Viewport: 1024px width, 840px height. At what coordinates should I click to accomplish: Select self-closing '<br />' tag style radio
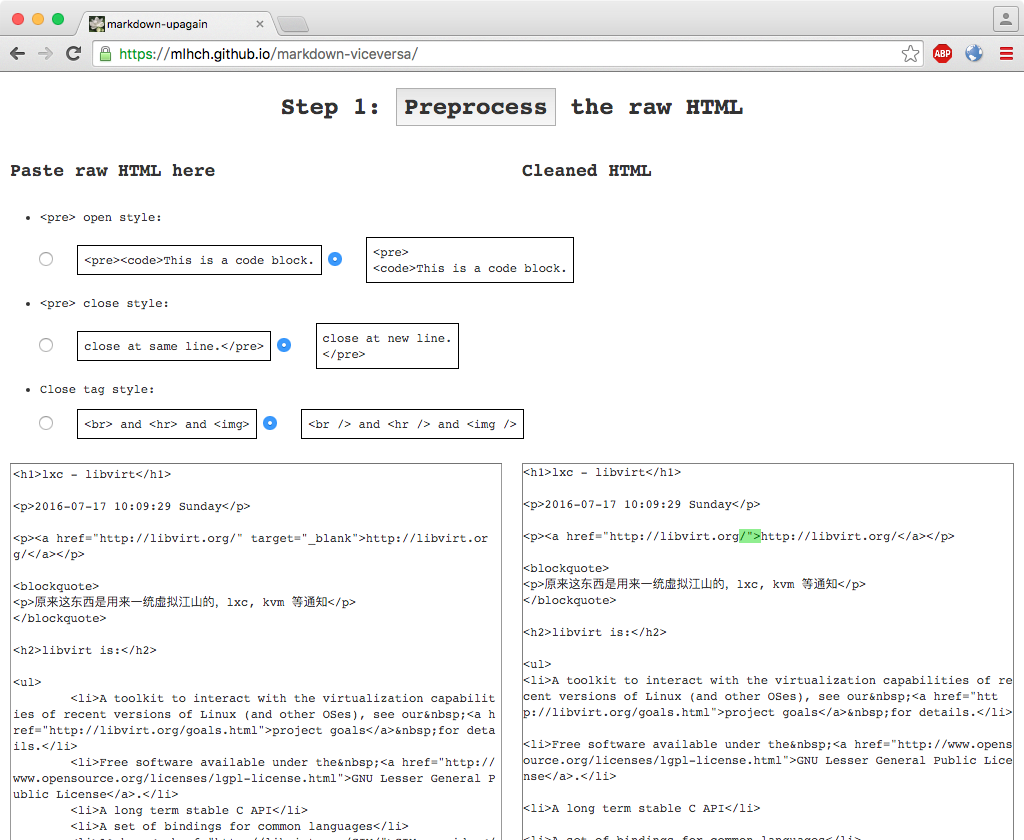tap(270, 423)
